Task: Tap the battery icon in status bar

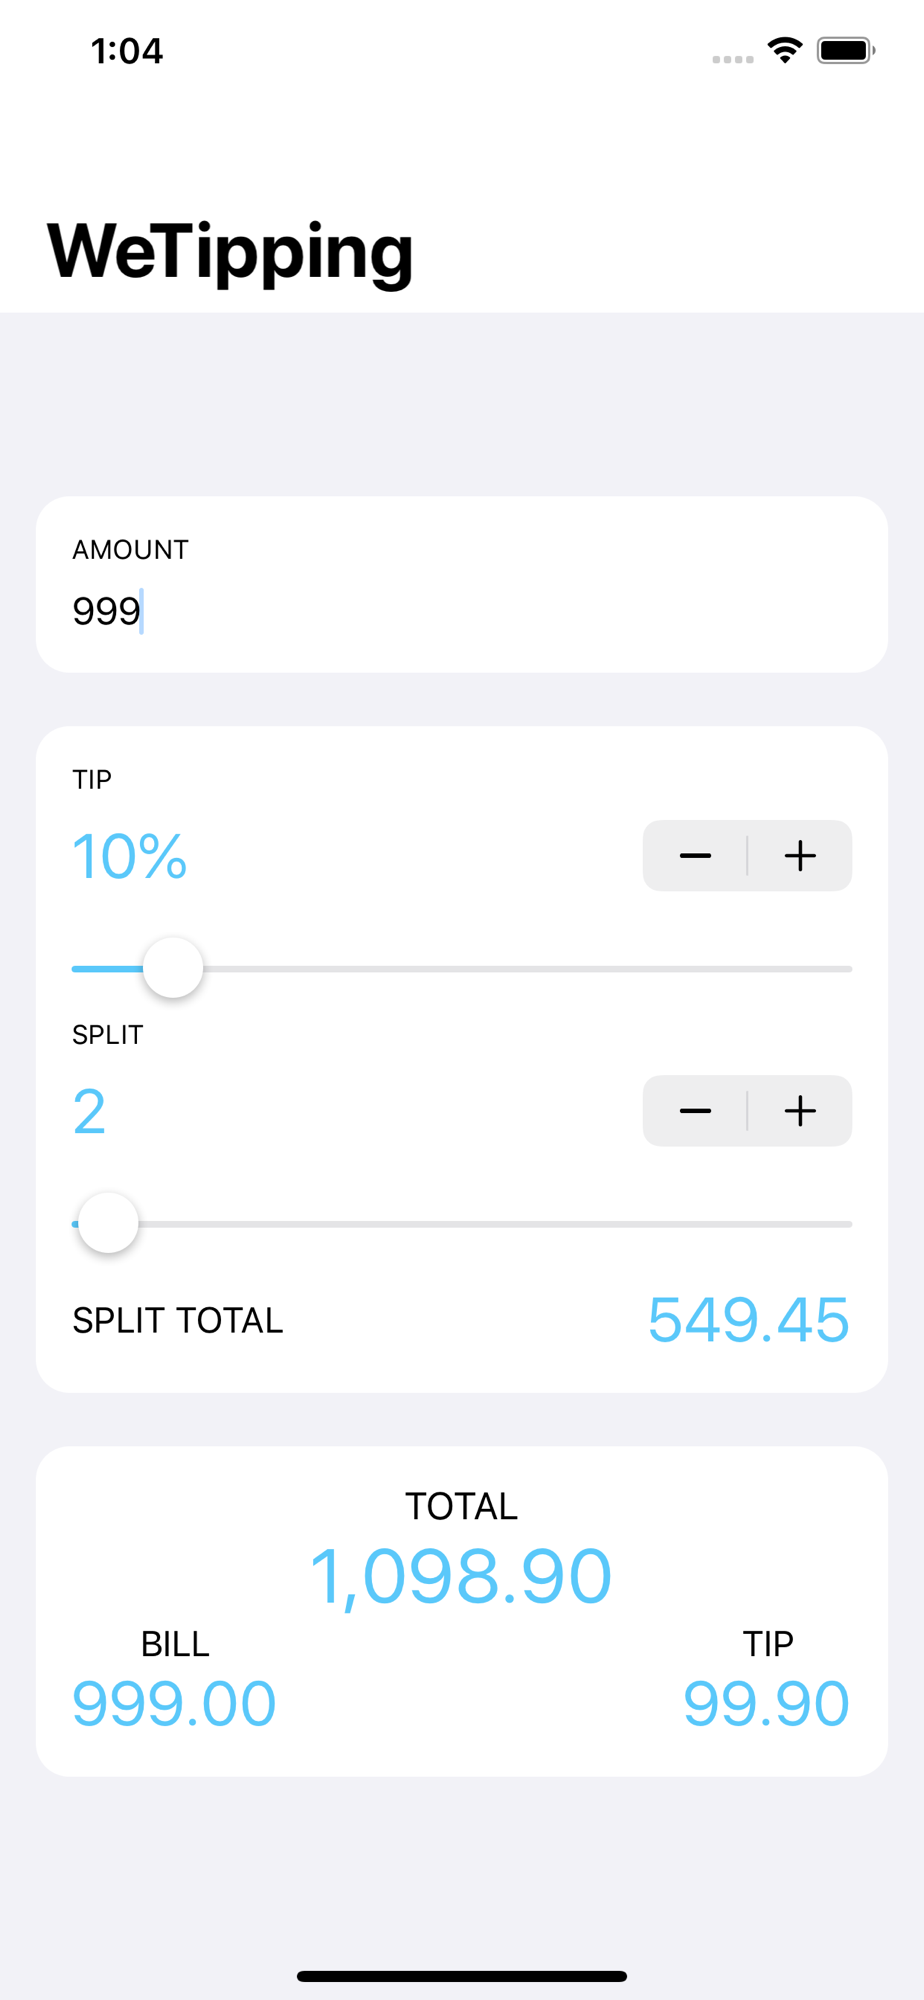Action: (x=846, y=50)
